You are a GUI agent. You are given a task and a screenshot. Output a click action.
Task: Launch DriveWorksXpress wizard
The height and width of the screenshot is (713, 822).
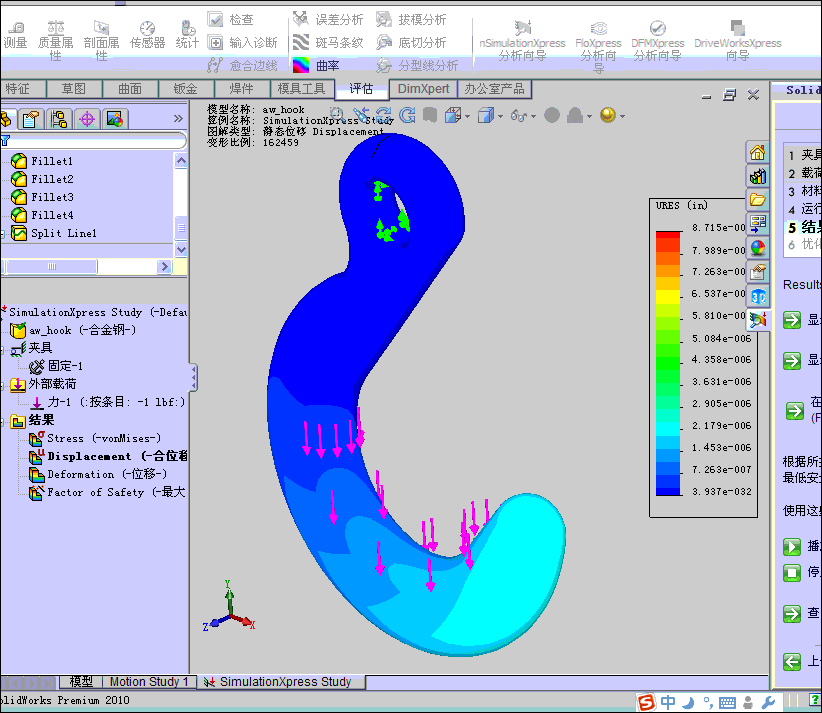tap(738, 41)
